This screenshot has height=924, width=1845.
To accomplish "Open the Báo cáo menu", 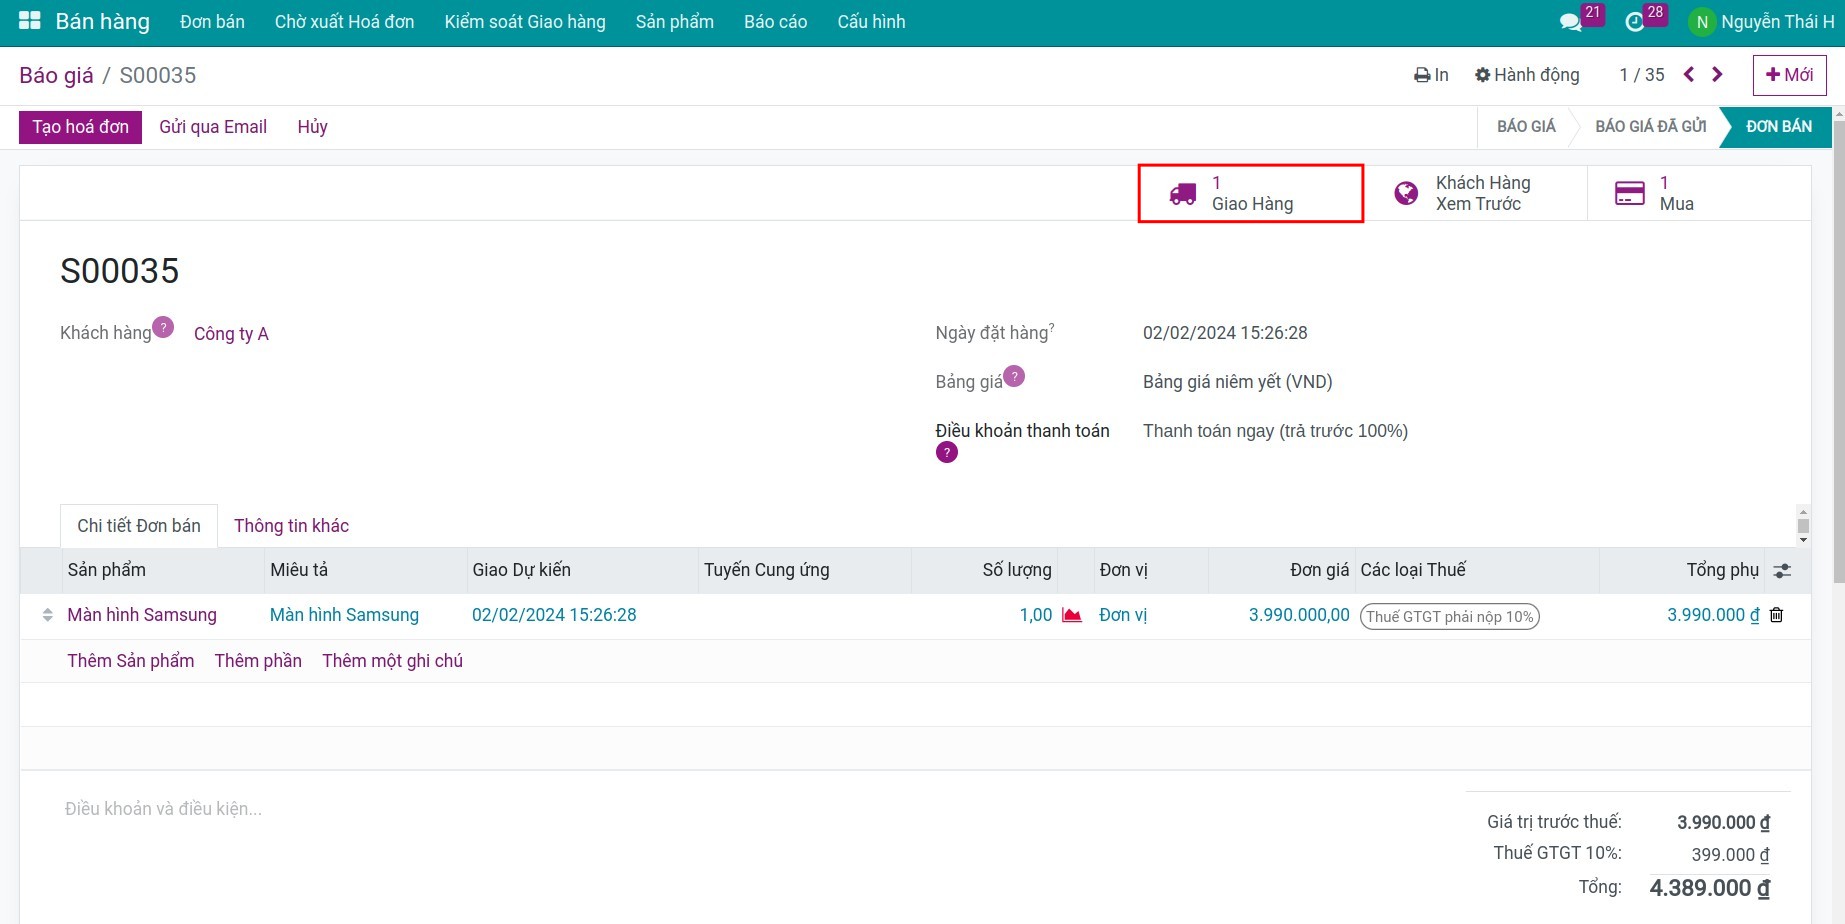I will (775, 22).
